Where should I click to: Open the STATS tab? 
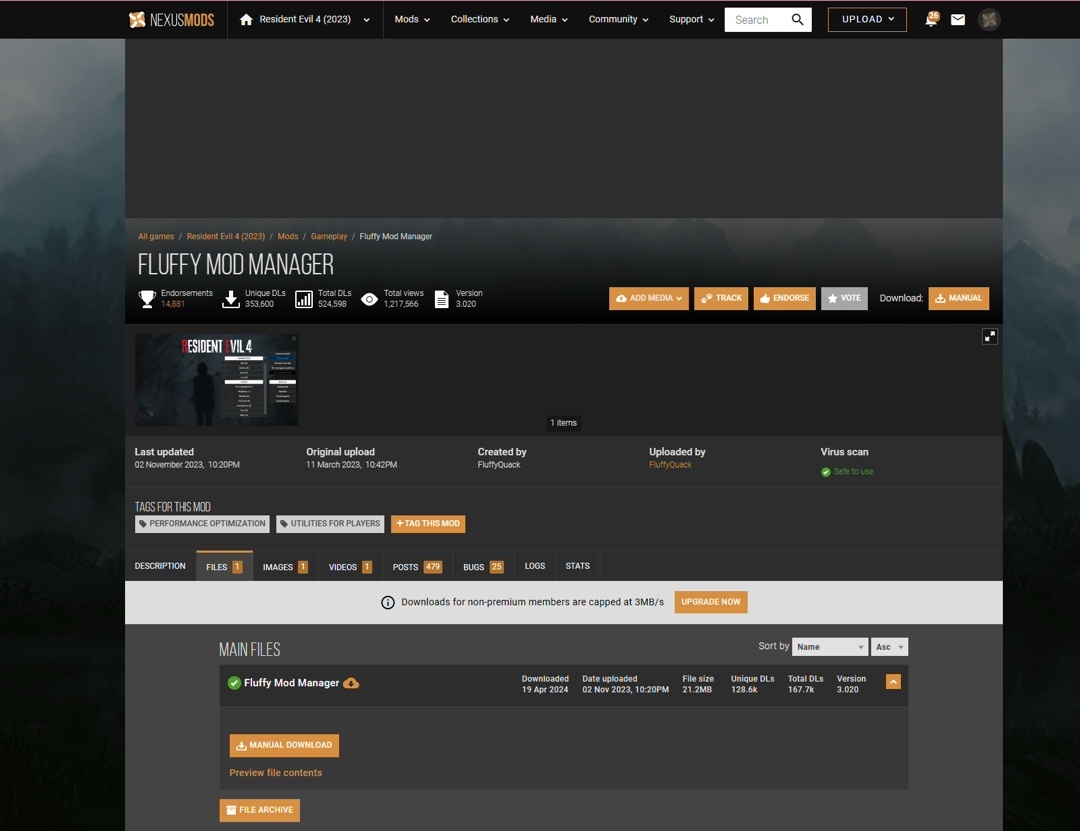click(577, 566)
